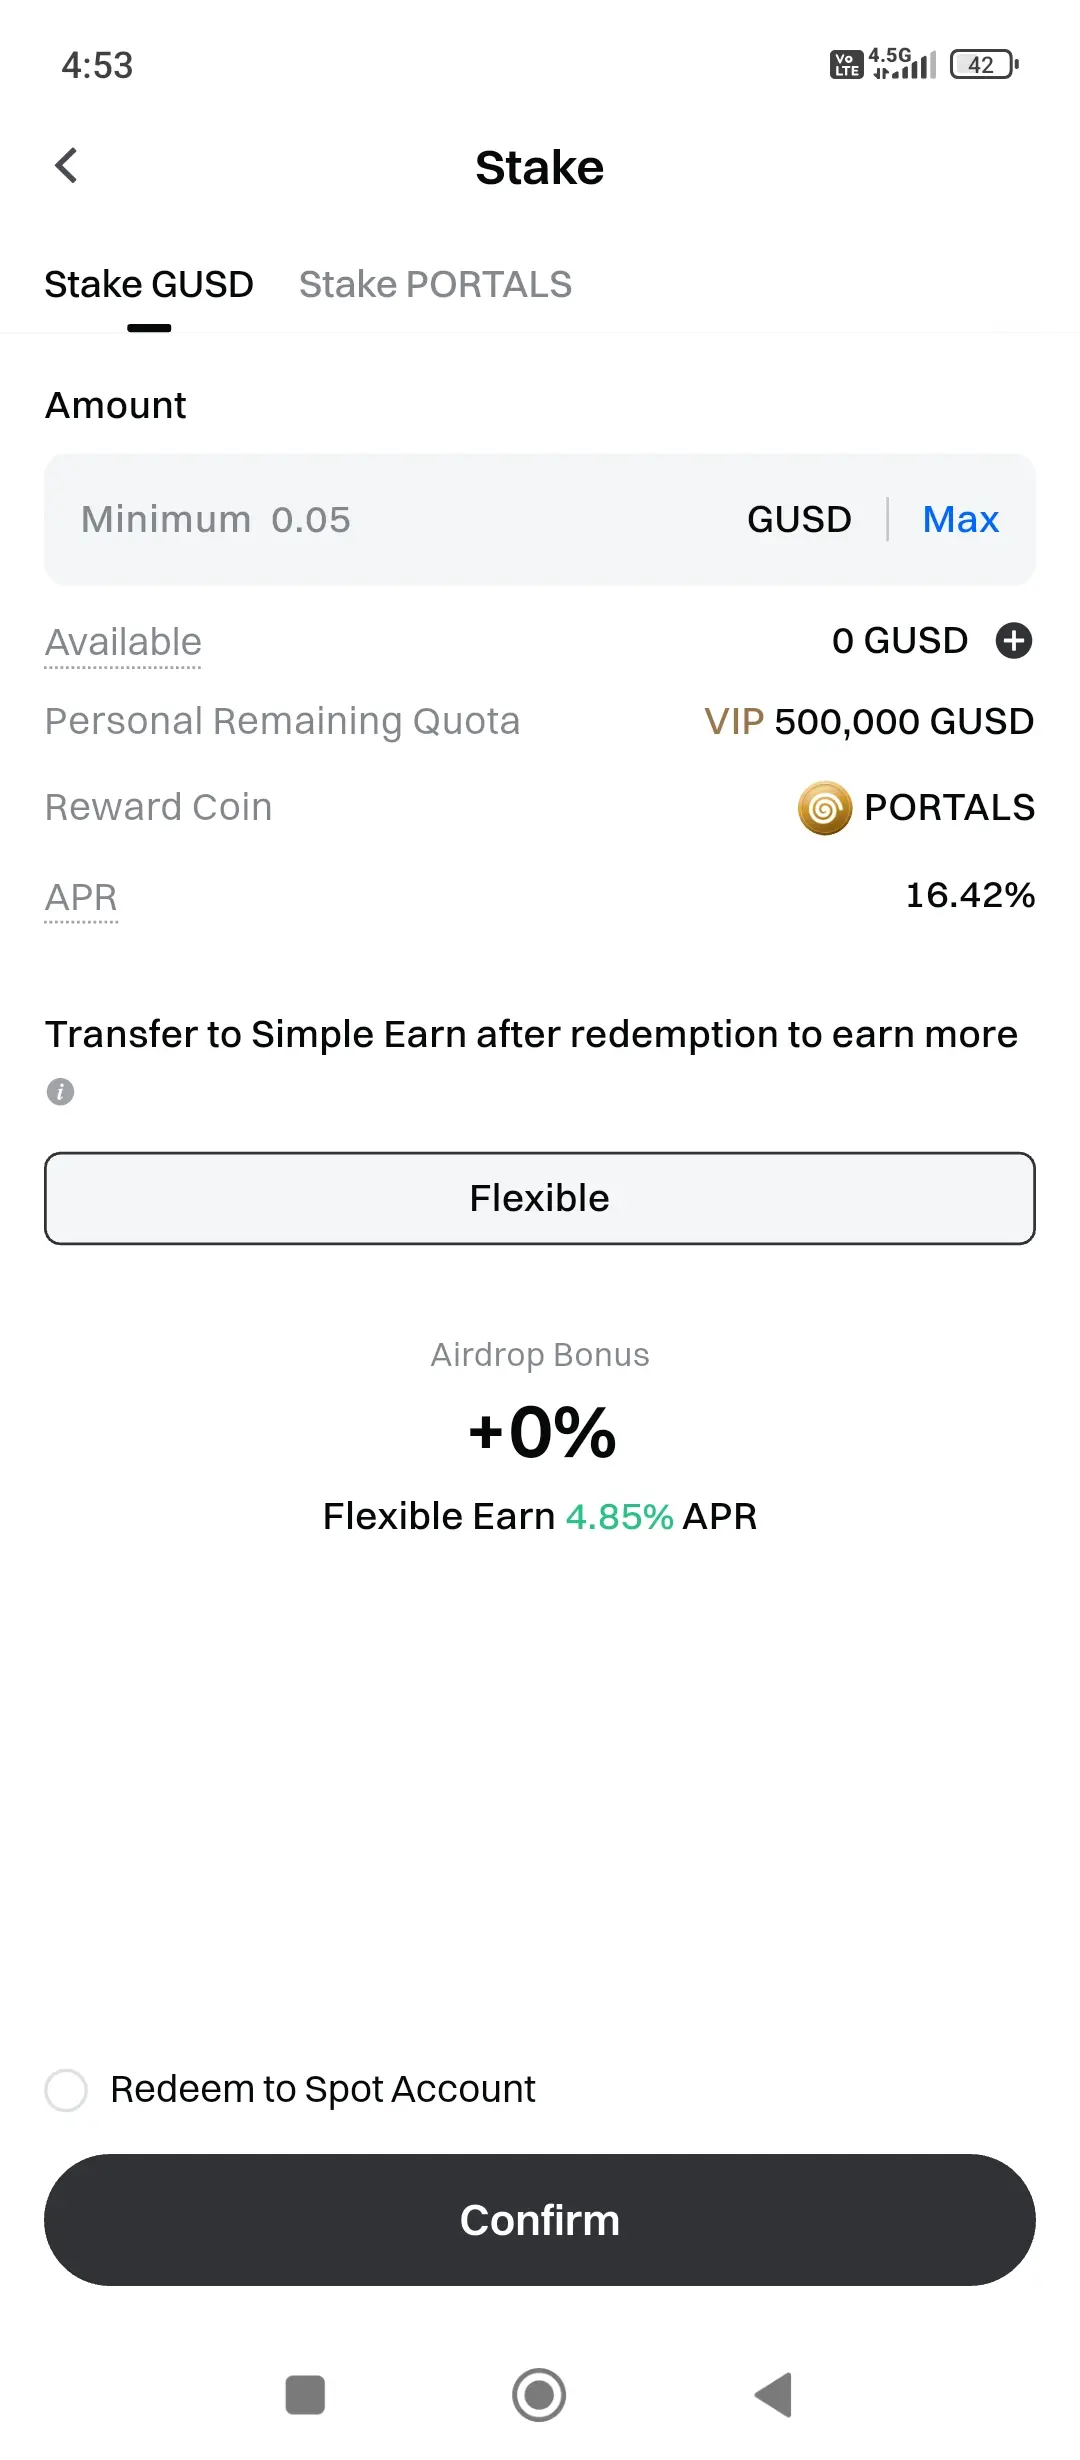Select the Flexible term option
The width and height of the screenshot is (1080, 2460).
tap(540, 1198)
